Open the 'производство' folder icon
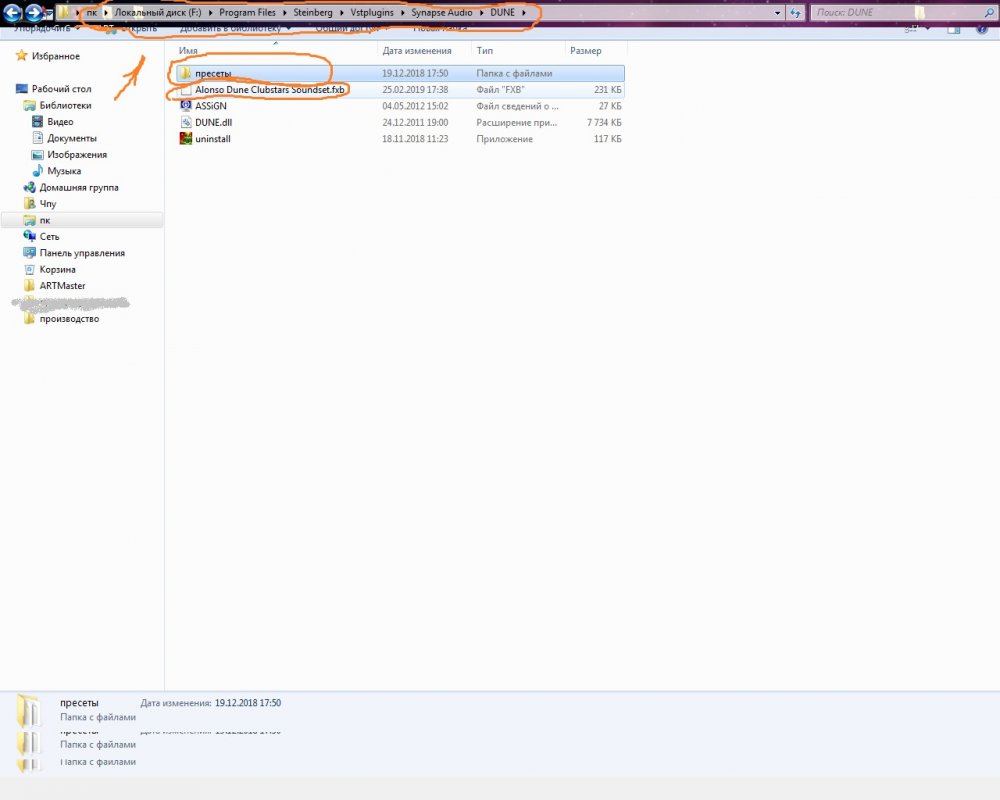This screenshot has width=1000, height=800. (x=29, y=318)
